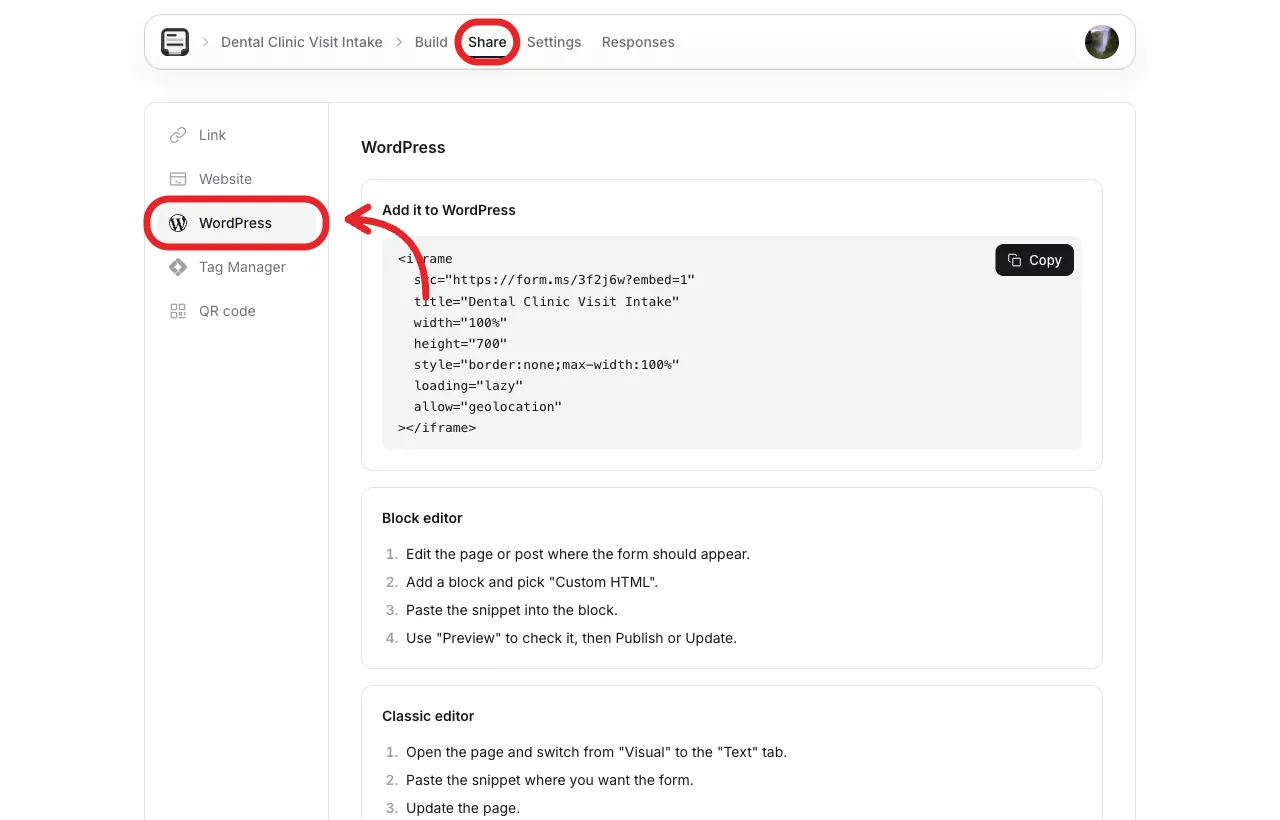Click the Website window icon
Screen dimensions: 1280x820
pyautogui.click(x=178, y=179)
